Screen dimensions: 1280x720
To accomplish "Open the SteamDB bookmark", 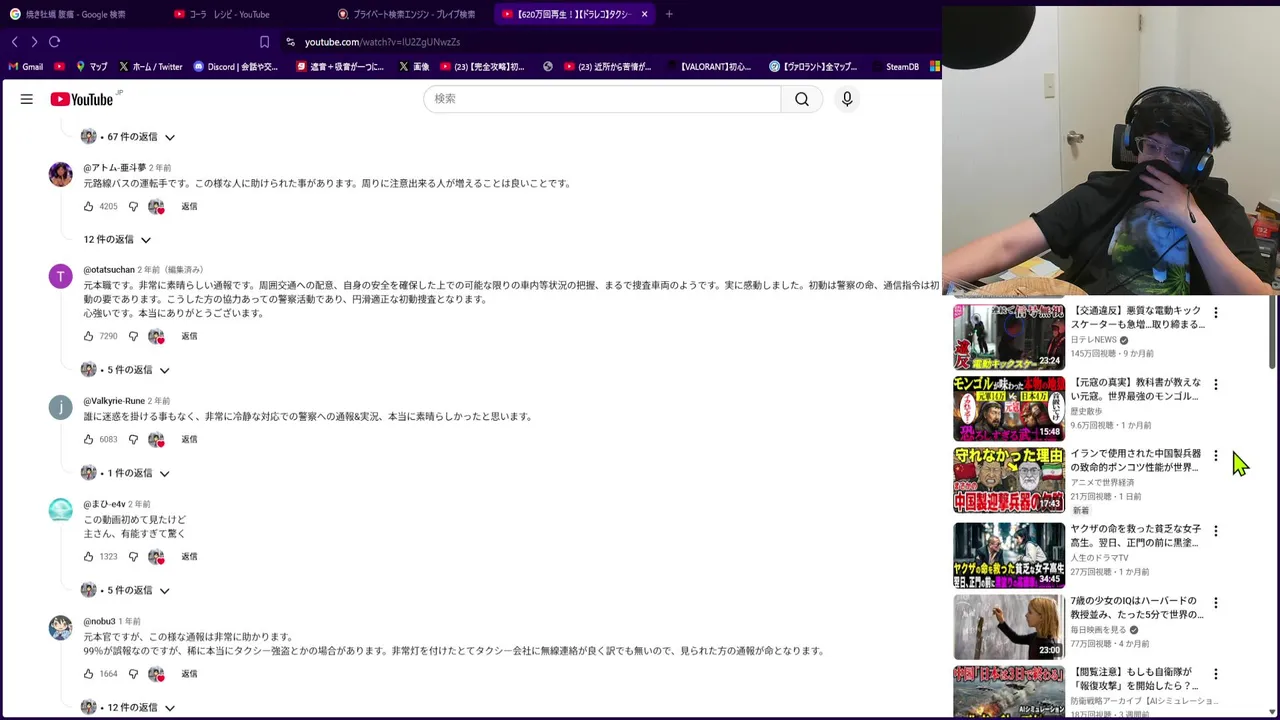I will (x=895, y=67).
